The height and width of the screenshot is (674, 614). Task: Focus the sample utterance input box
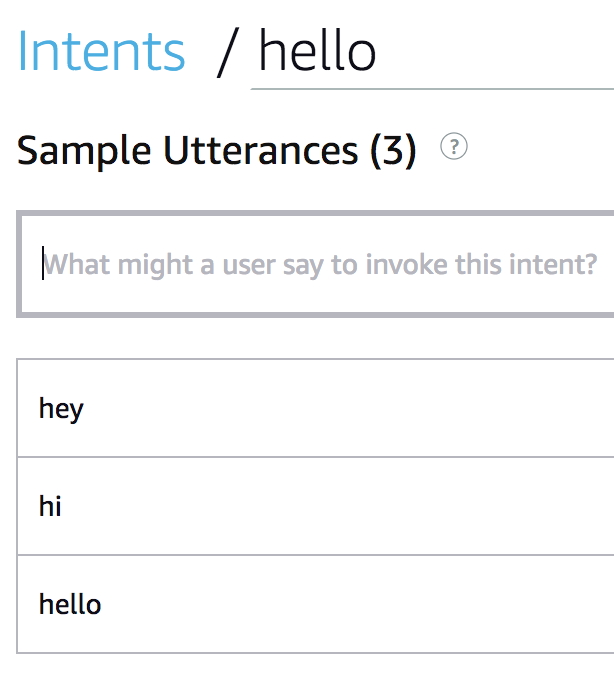(320, 265)
